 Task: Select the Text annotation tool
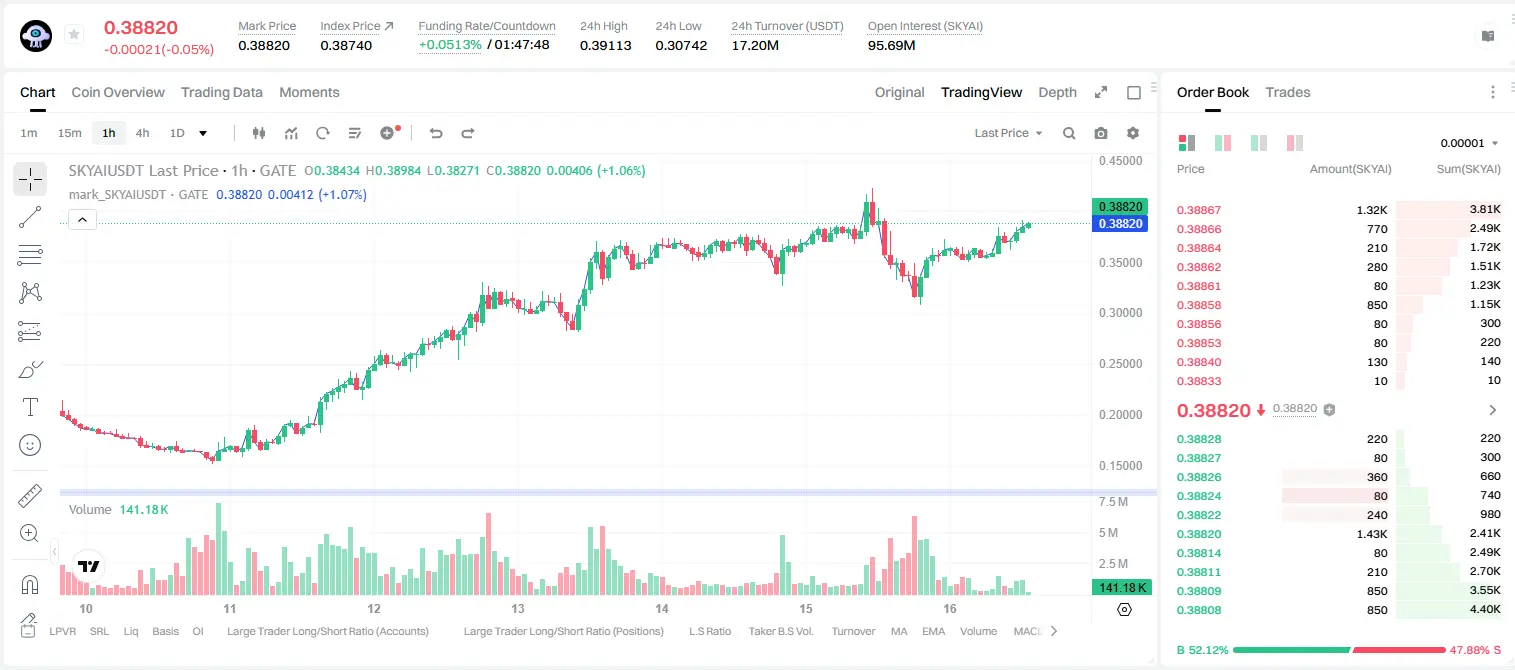coord(30,407)
